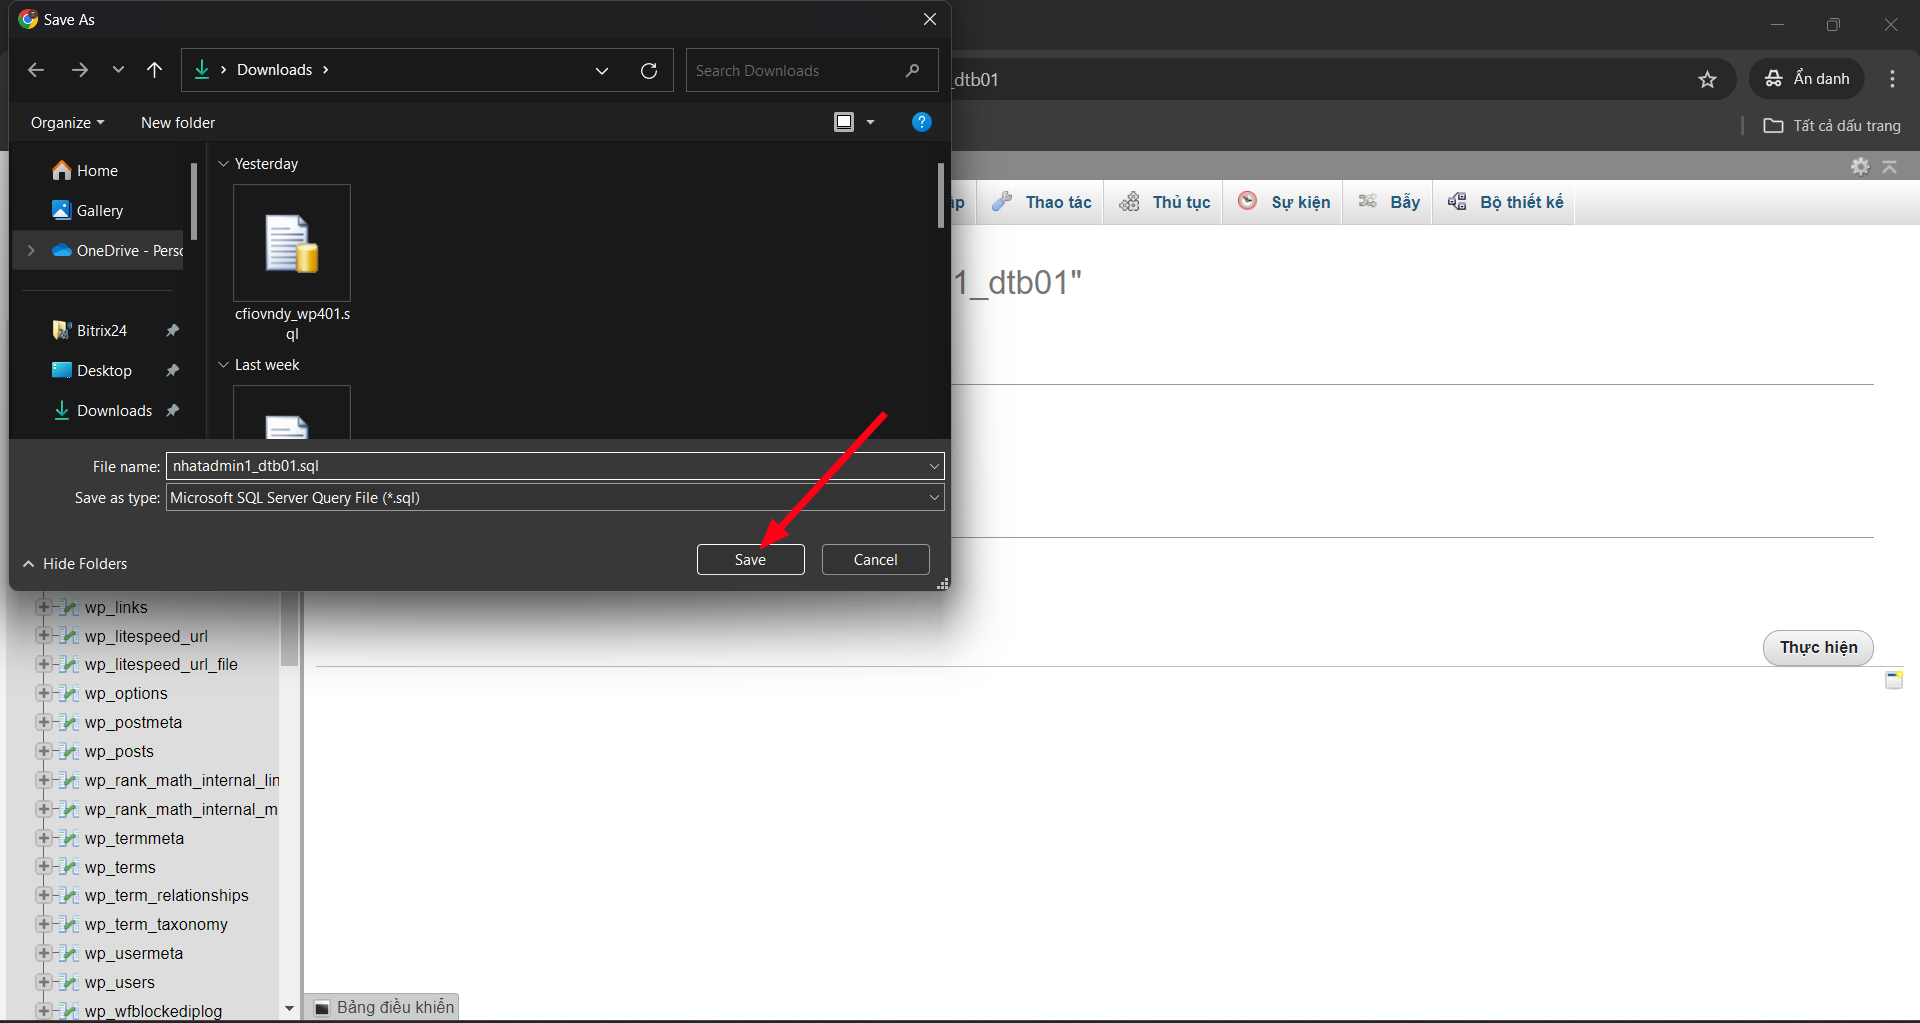Open the Save As help icon
This screenshot has width=1920, height=1023.
click(x=921, y=122)
